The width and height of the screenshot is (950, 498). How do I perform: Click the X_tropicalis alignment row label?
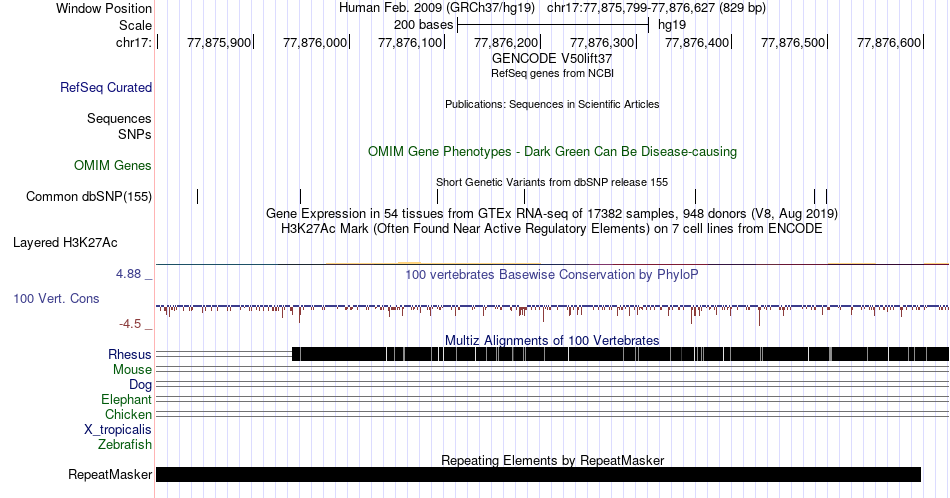click(x=118, y=430)
